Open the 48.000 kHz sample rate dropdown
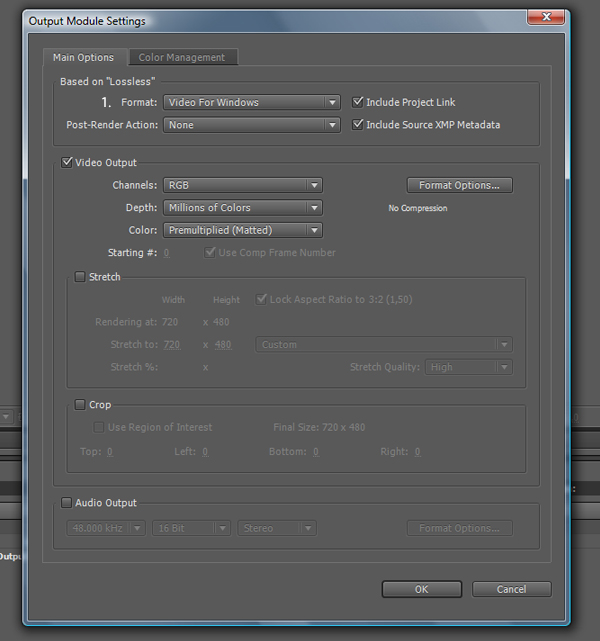The width and height of the screenshot is (600, 641). 106,528
